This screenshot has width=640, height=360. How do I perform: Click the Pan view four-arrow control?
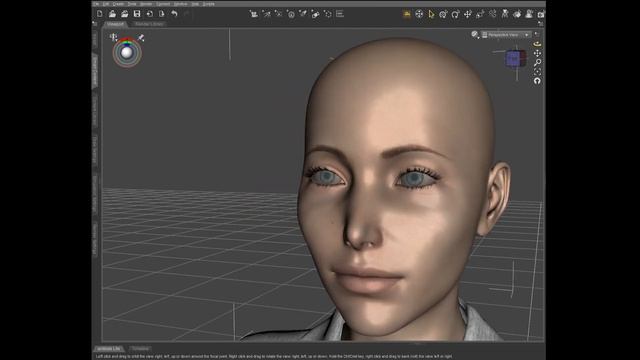click(538, 53)
